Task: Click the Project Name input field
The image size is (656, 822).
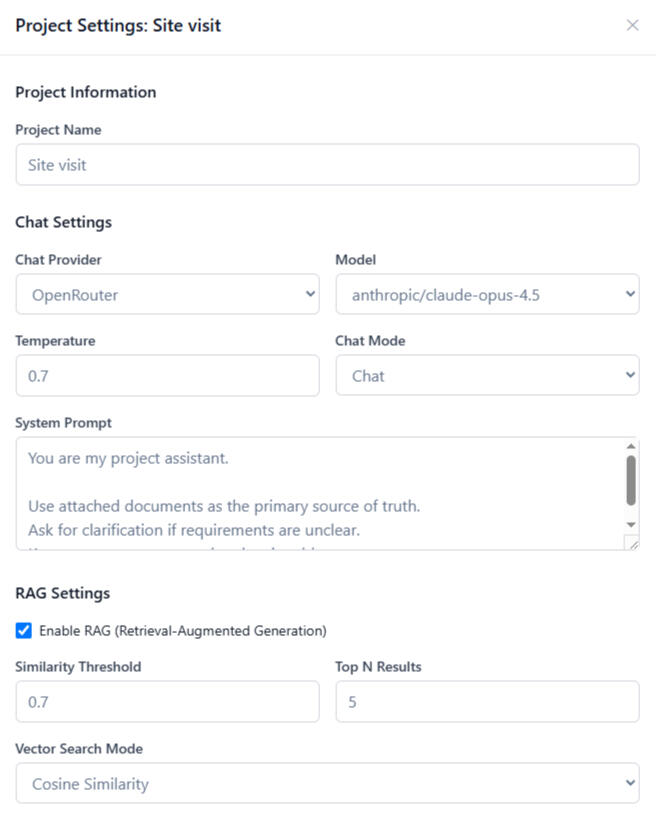Action: (x=327, y=165)
